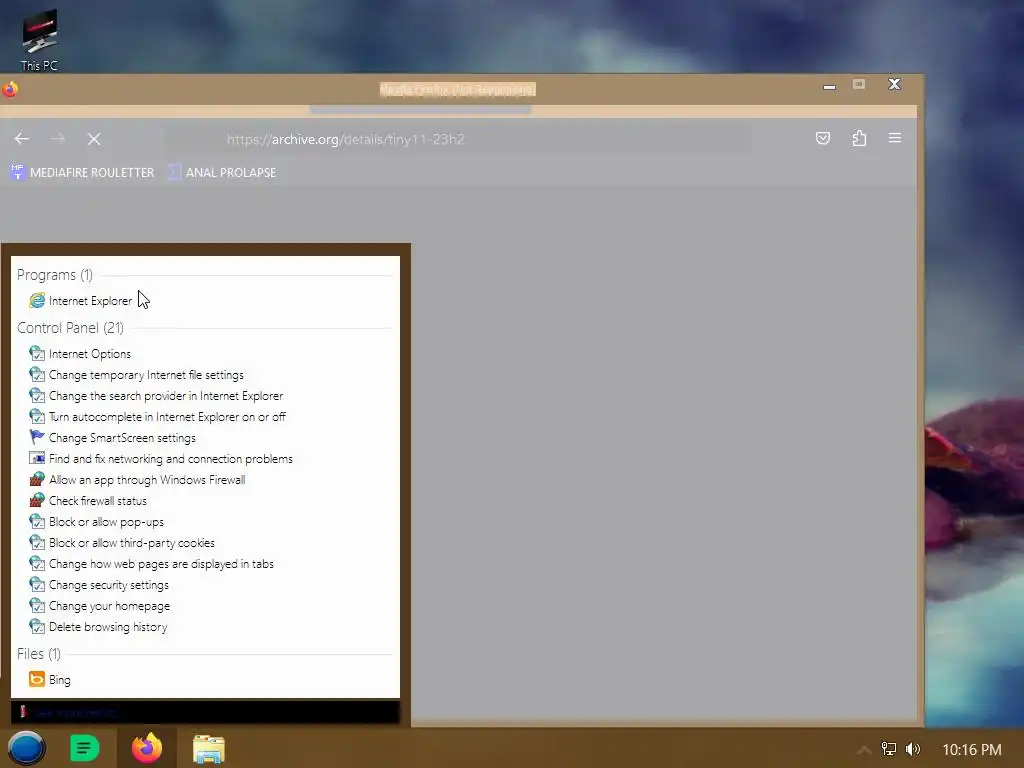Open This PC desktop icon

(x=39, y=39)
